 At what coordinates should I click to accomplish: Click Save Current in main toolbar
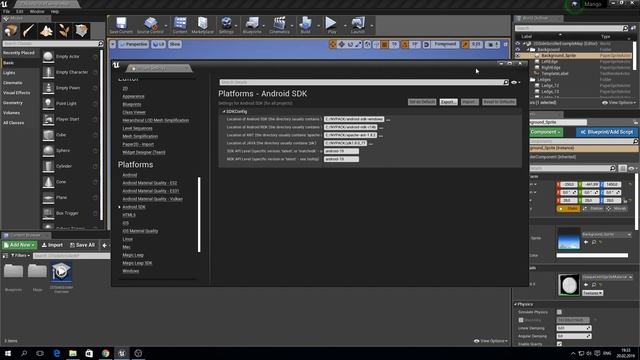pyautogui.click(x=121, y=25)
